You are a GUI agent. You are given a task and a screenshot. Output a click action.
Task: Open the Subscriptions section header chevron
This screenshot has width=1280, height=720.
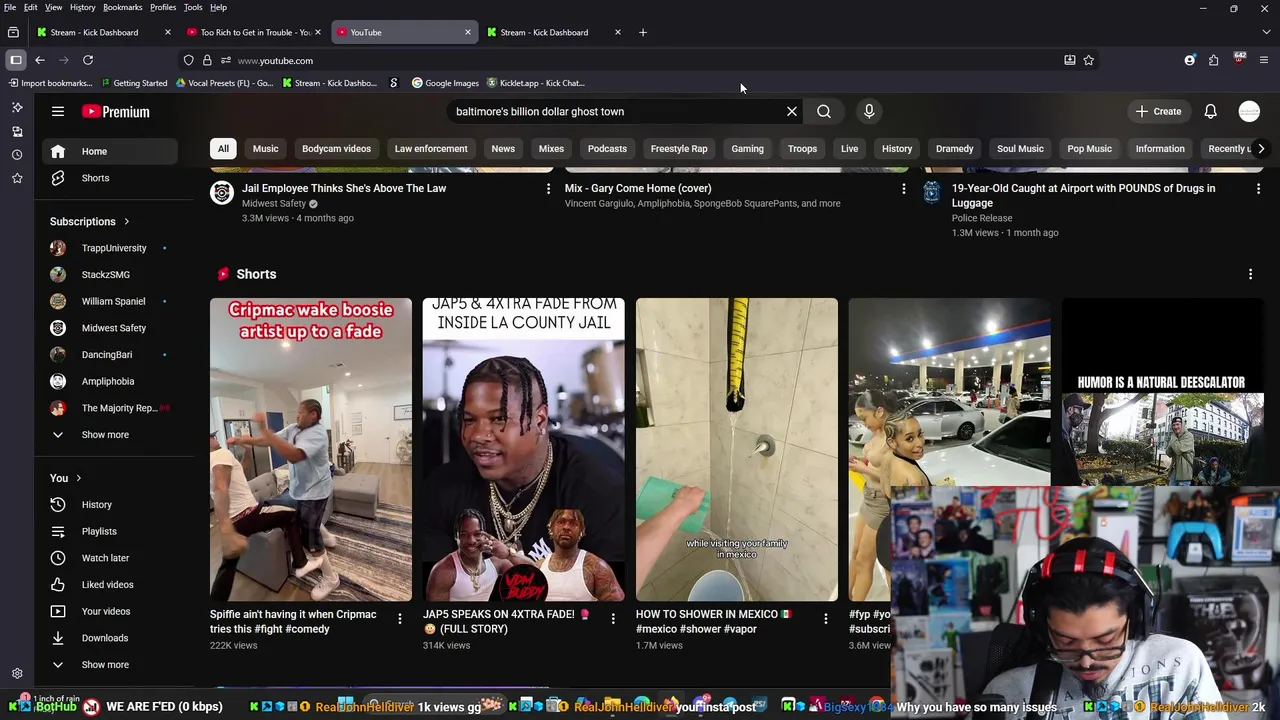[x=126, y=221]
